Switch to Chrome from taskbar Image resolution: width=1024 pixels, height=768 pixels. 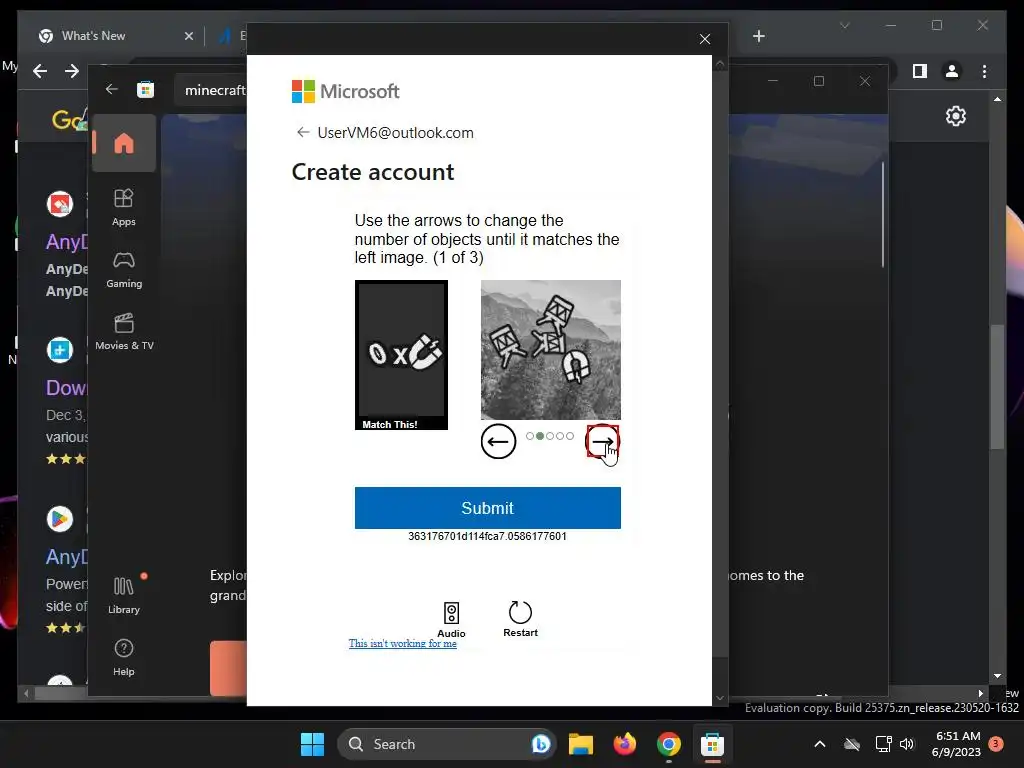pyautogui.click(x=668, y=744)
